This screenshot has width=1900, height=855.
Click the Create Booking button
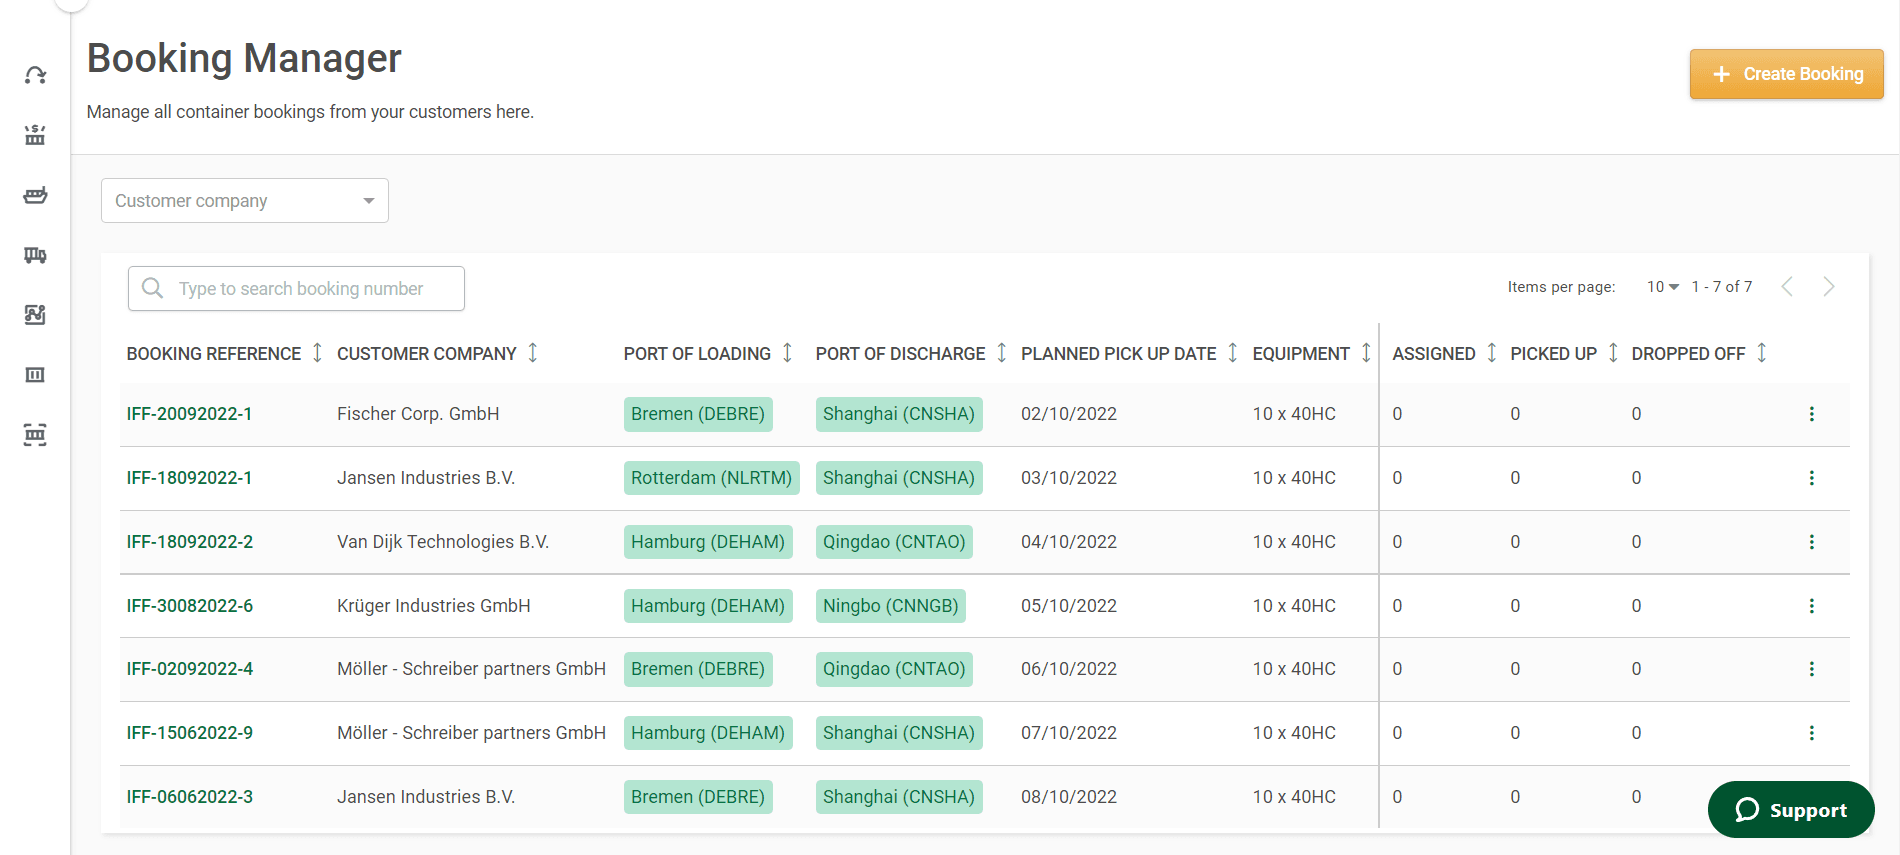tap(1786, 74)
